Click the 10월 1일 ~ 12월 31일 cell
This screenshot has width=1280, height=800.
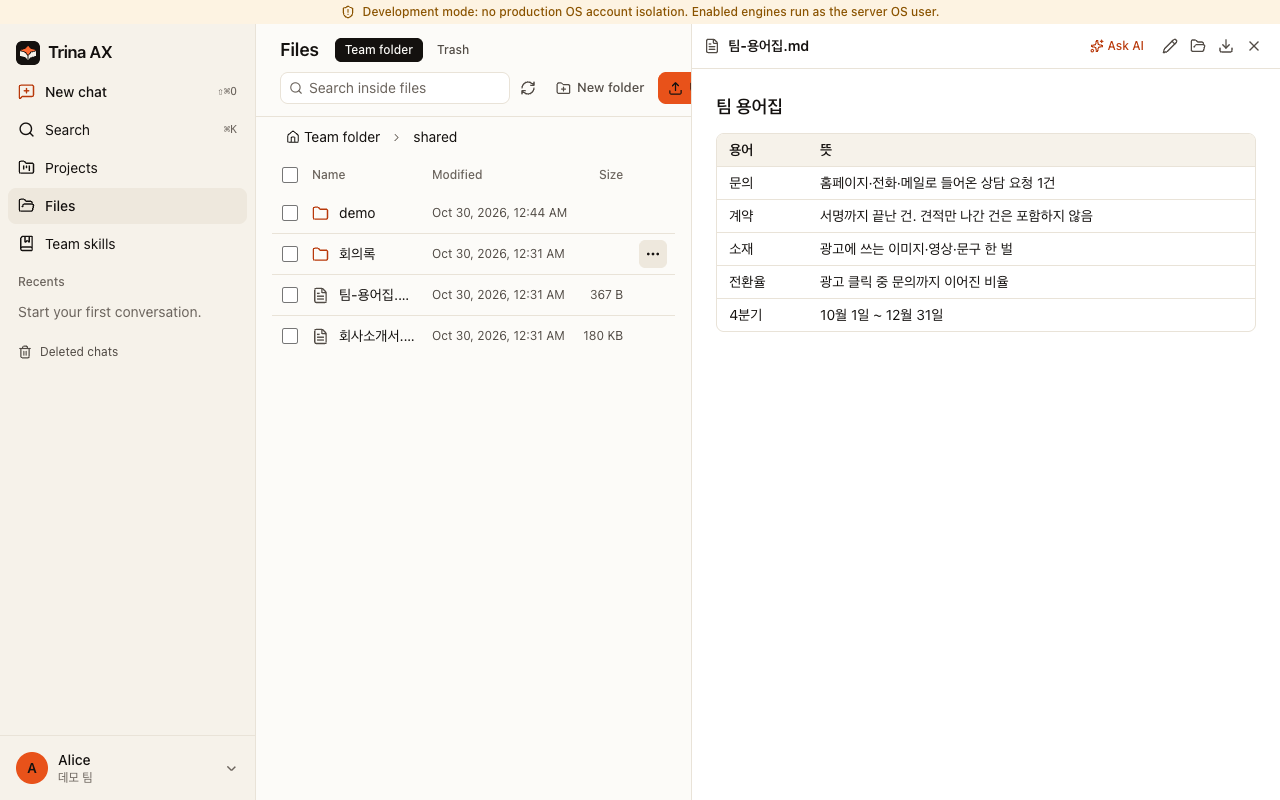click(x=1031, y=315)
